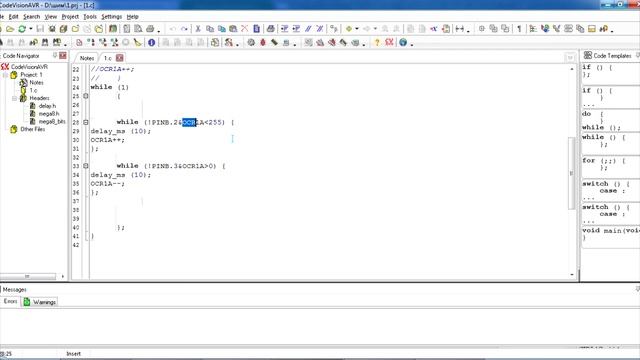Viewport: 640px width, 360px height.
Task: Select Other Files in project tree
Action: [x=33, y=129]
